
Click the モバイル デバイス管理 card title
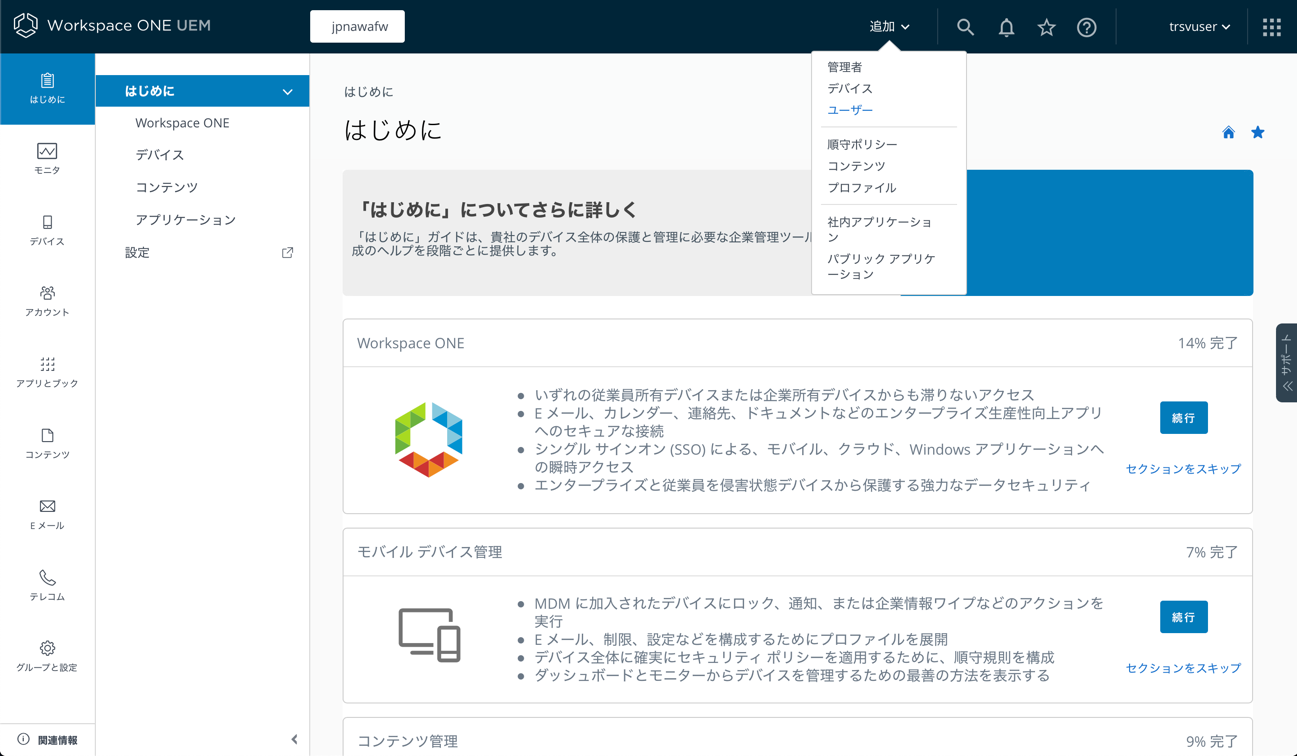pos(430,552)
